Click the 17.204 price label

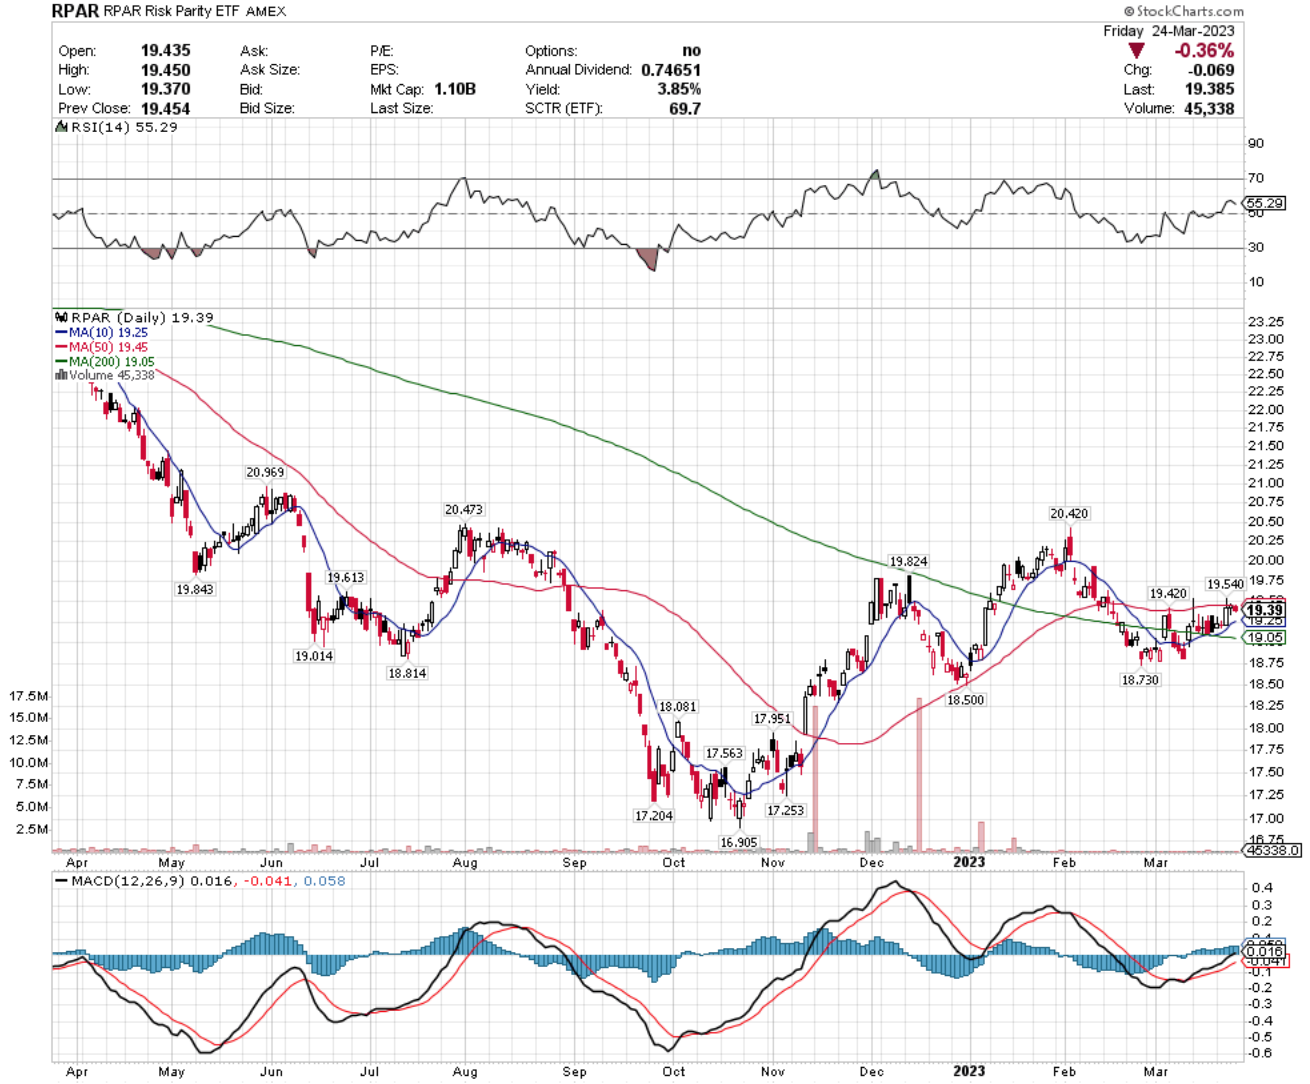(x=654, y=816)
